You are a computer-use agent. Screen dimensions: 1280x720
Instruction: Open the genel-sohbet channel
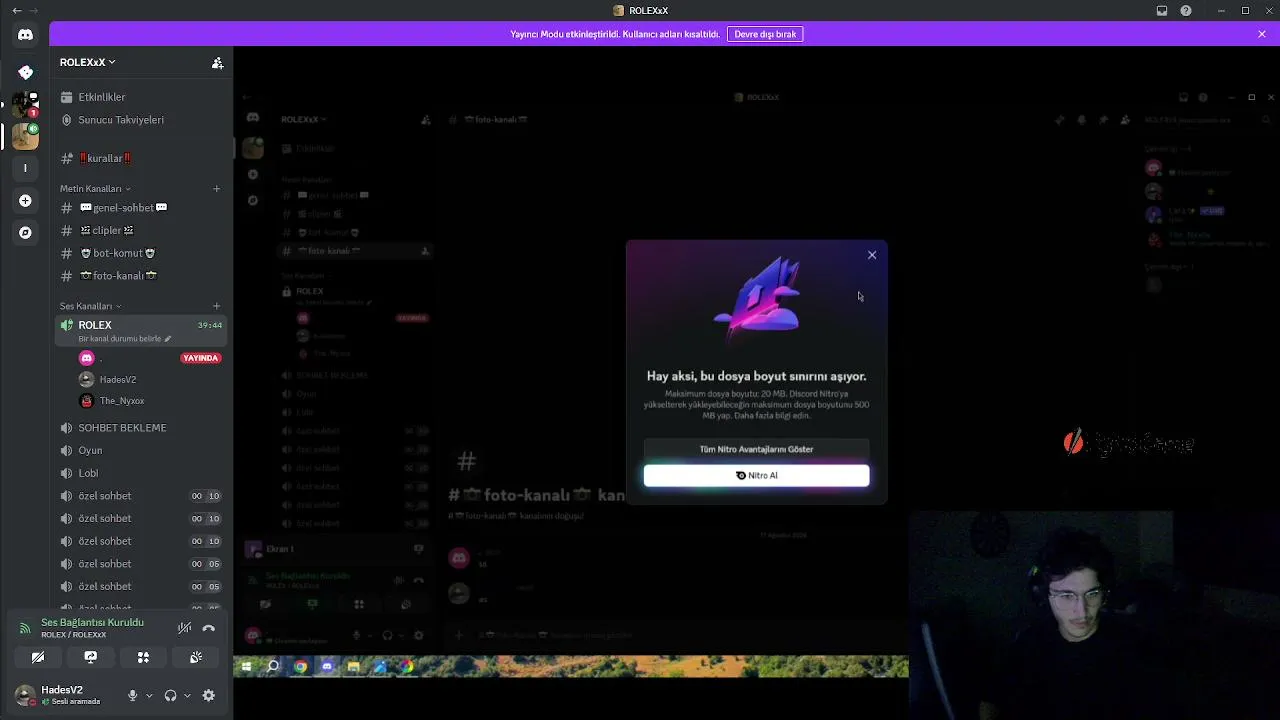141,208
